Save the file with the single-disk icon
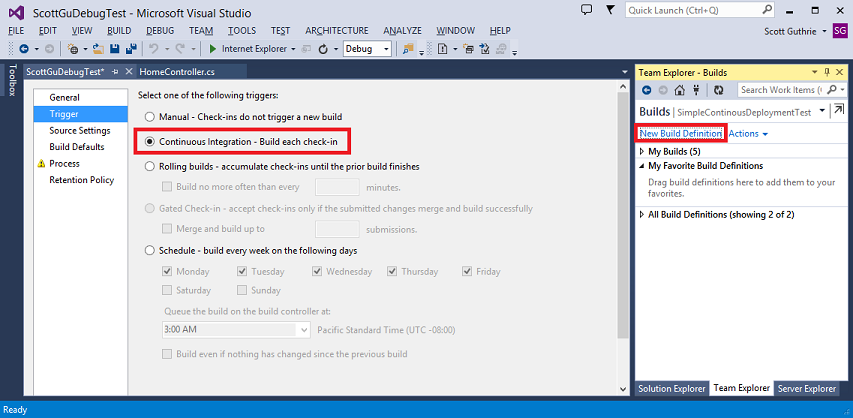The width and height of the screenshot is (853, 418). (115, 49)
